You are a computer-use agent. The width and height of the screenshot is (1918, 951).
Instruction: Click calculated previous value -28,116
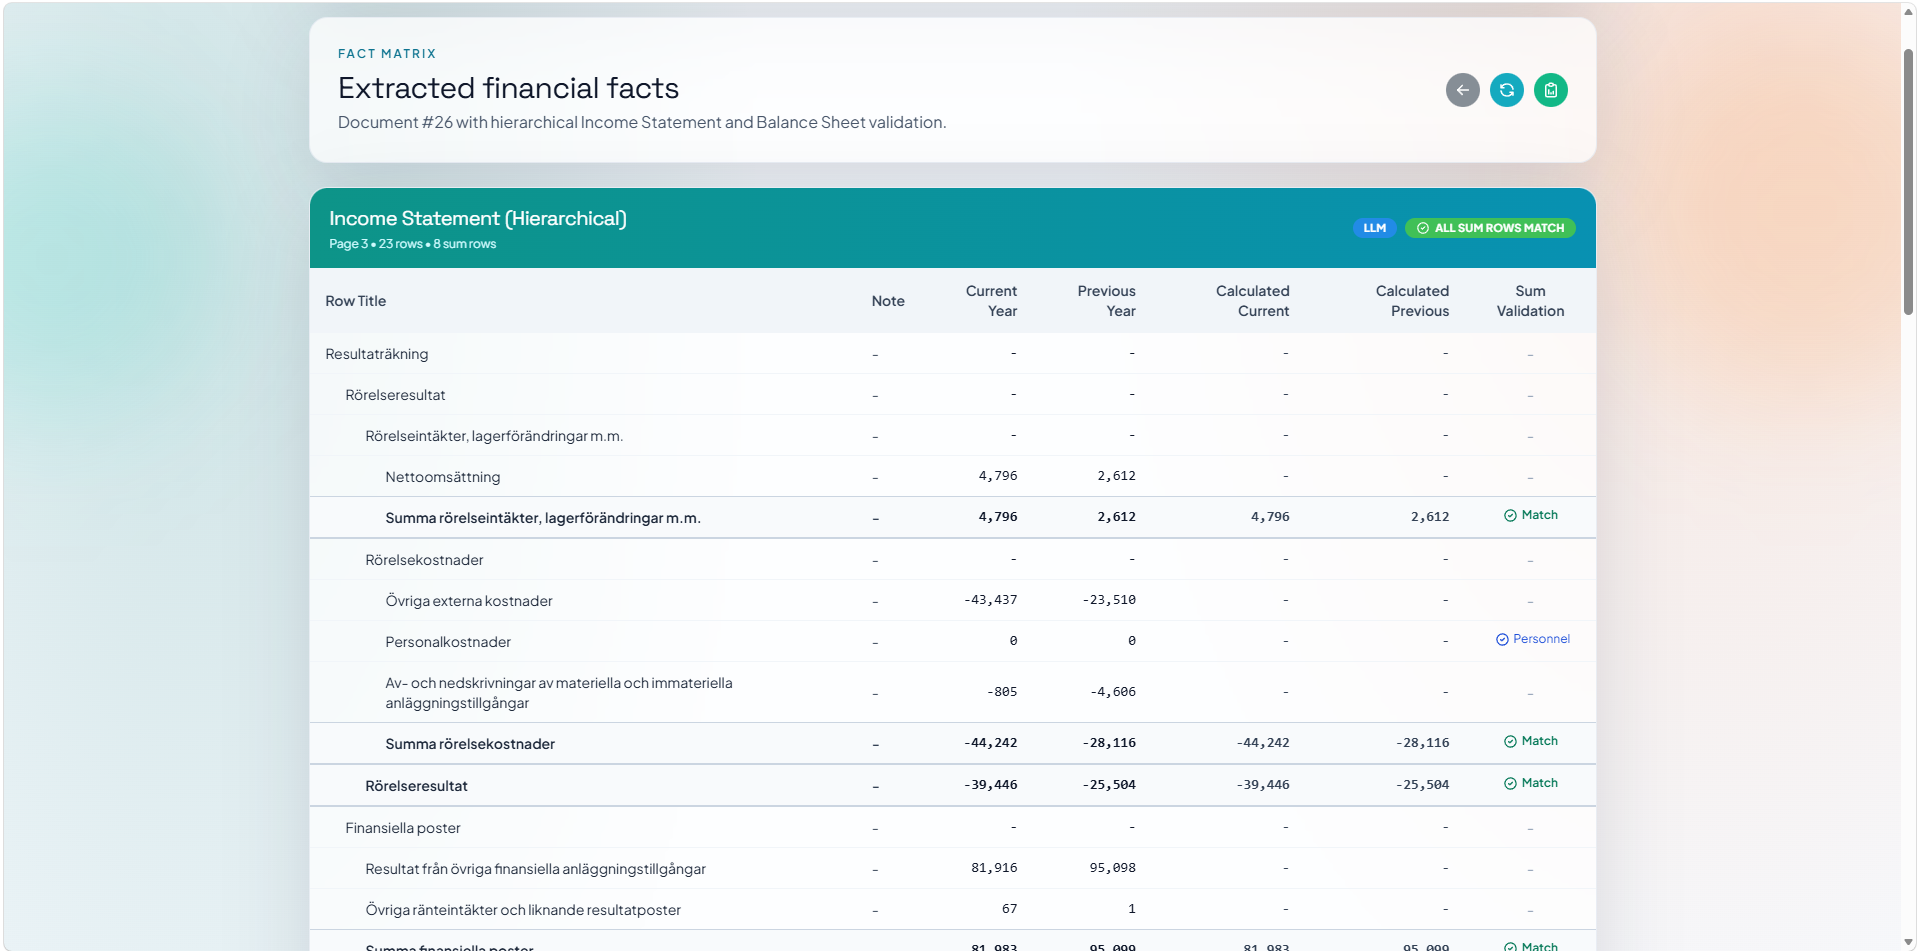coord(1422,743)
